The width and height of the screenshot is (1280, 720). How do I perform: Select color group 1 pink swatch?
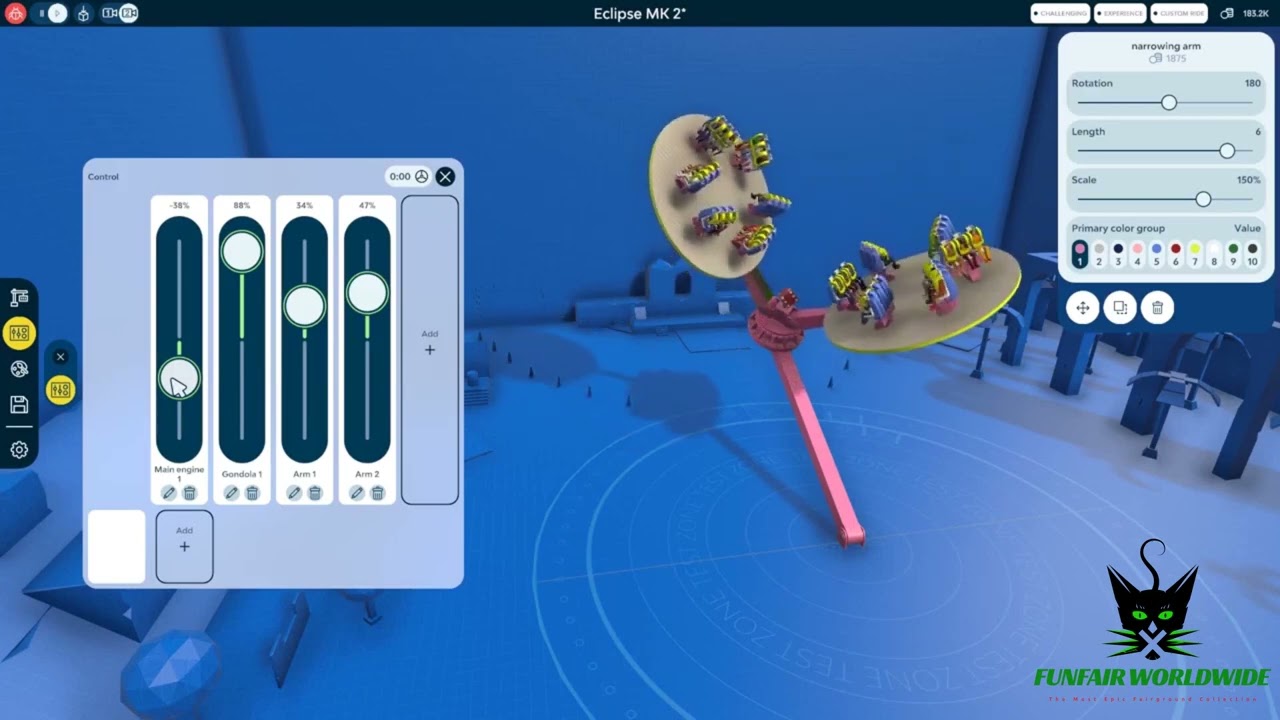point(1080,254)
